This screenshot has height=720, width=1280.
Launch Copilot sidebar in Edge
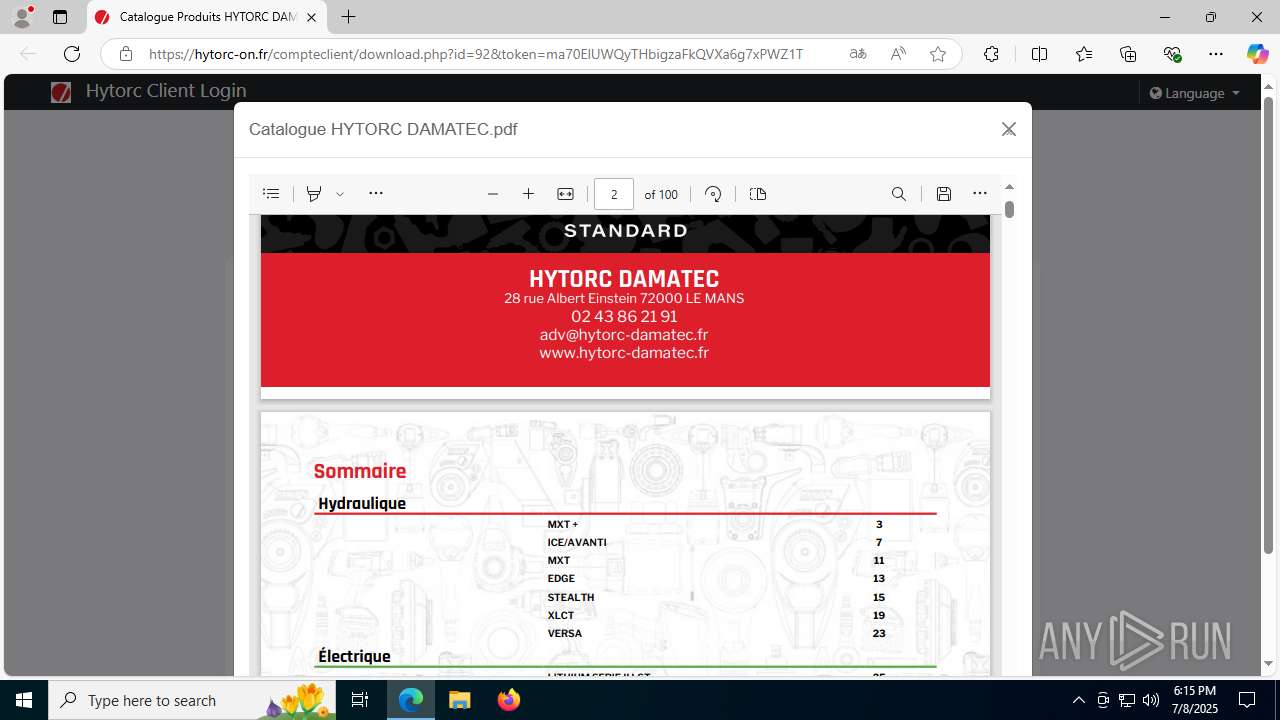(x=1257, y=54)
